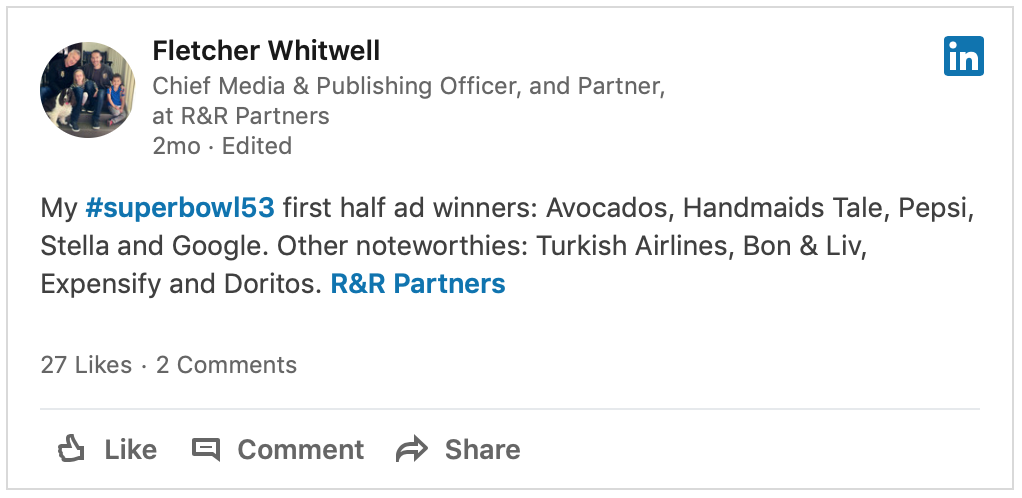The height and width of the screenshot is (498, 1022).
Task: Click the Share button label
Action: pyautogui.click(x=482, y=450)
